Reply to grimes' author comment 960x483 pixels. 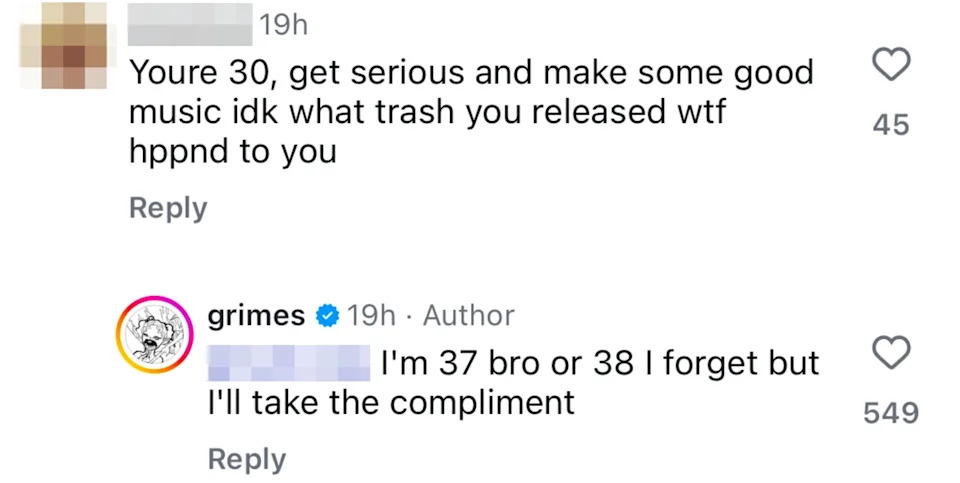[247, 459]
